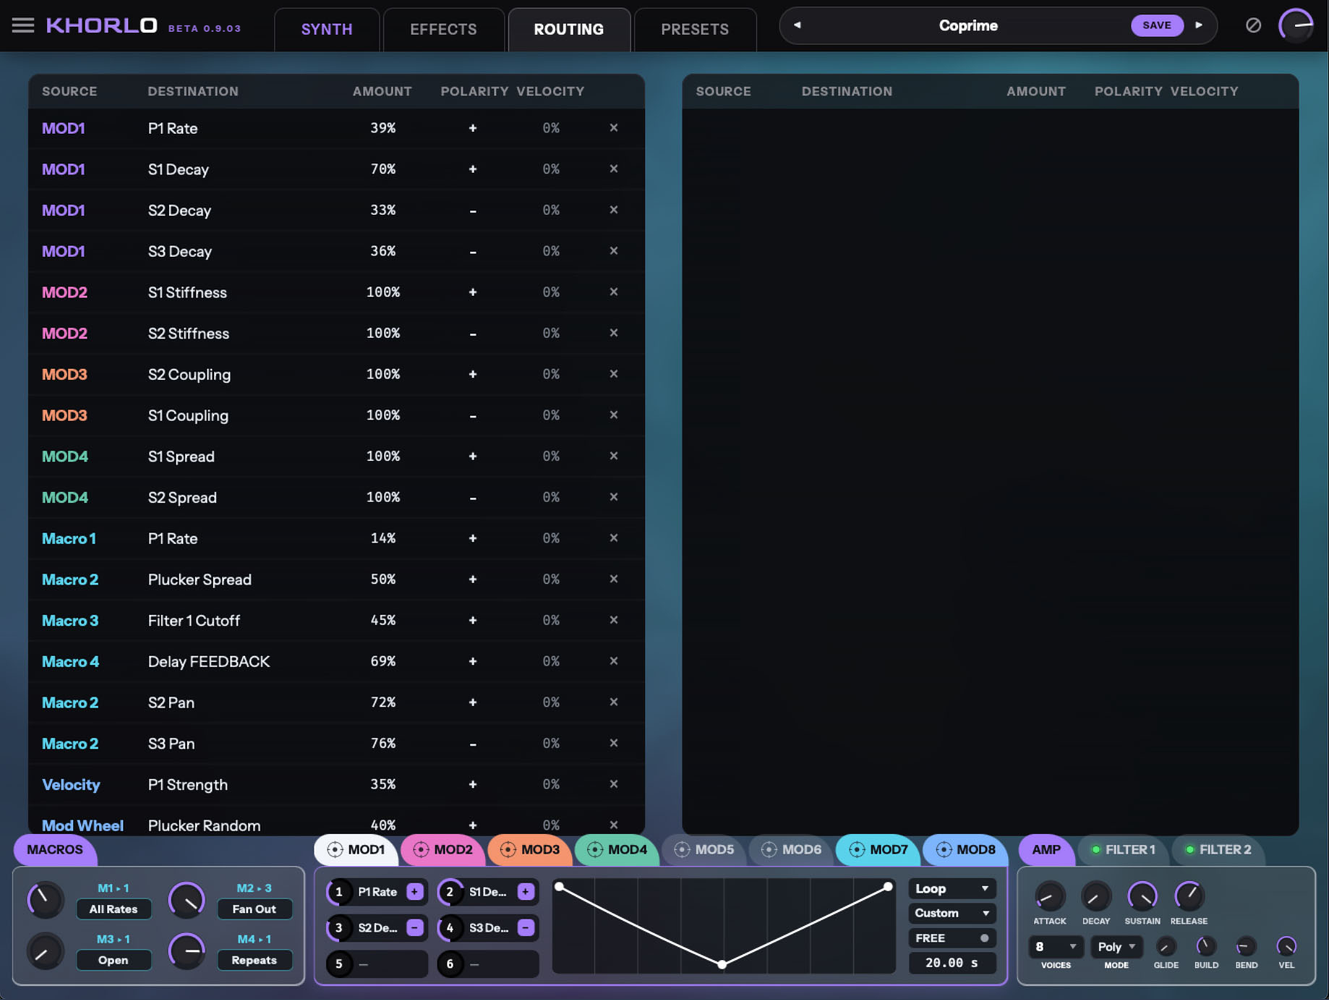The width and height of the screenshot is (1329, 1000).
Task: Click the panic/bypass circle-slash icon
Action: (x=1253, y=25)
